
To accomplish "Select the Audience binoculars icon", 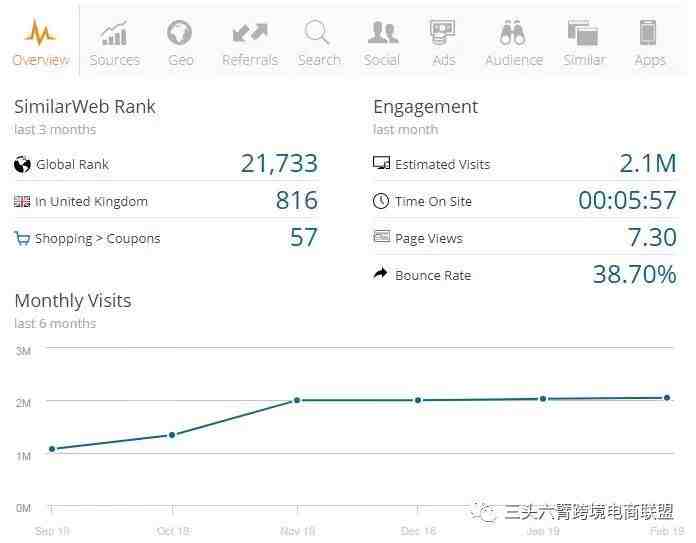I will pyautogui.click(x=513, y=33).
